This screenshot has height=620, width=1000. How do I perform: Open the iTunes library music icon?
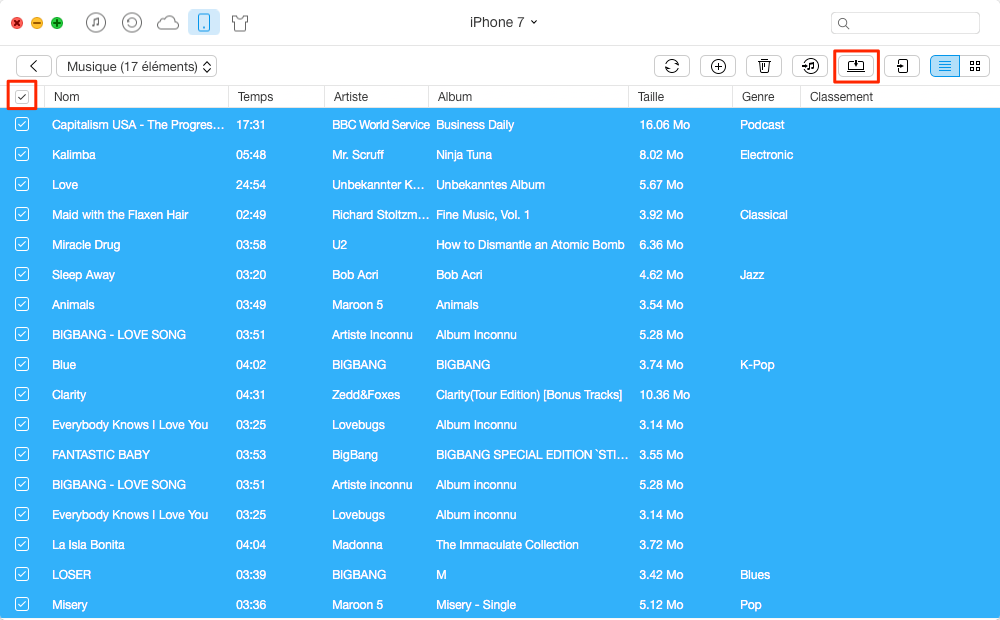(96, 23)
